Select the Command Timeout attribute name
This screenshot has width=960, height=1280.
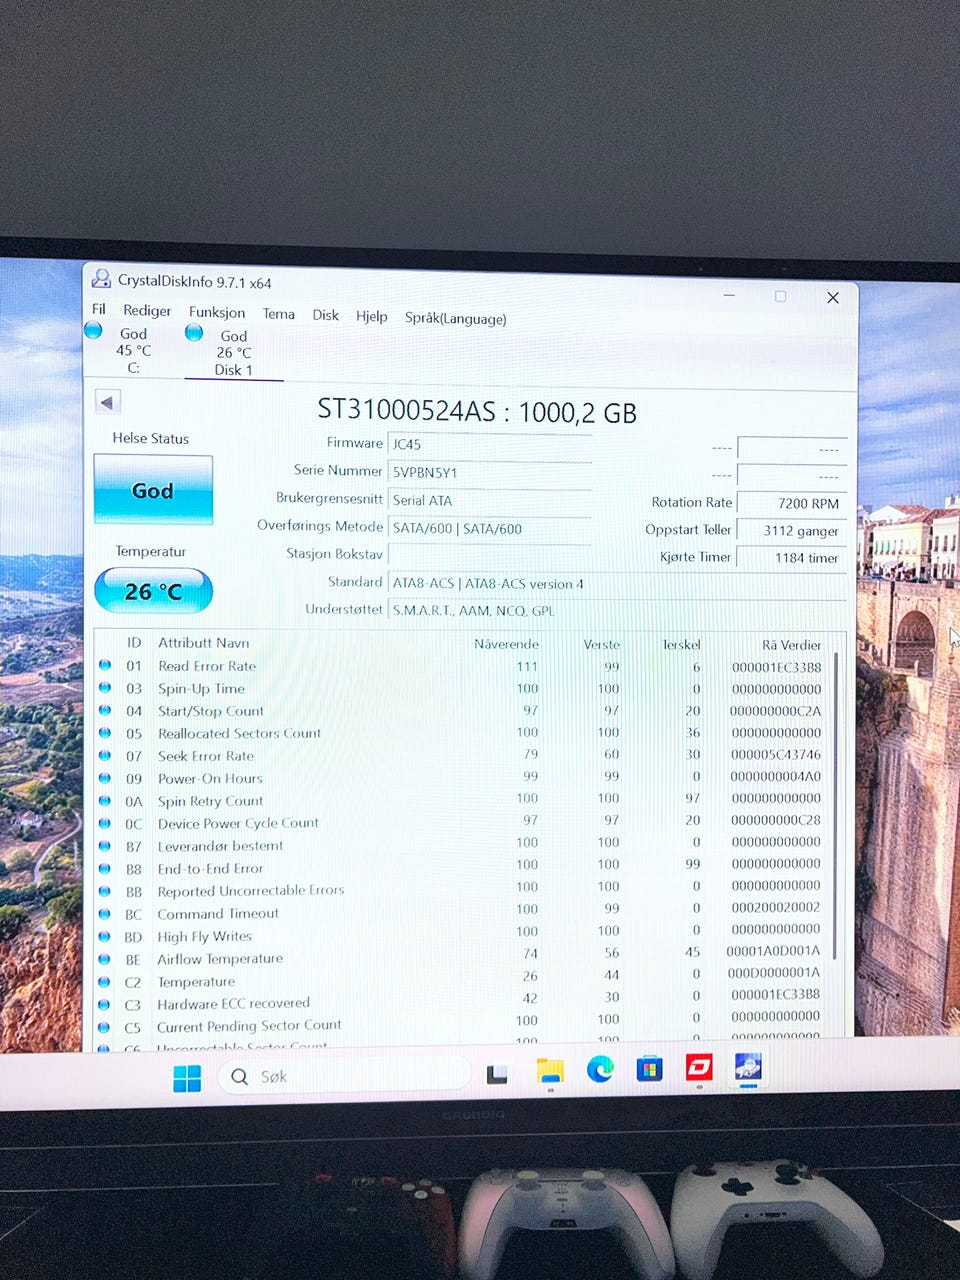218,913
